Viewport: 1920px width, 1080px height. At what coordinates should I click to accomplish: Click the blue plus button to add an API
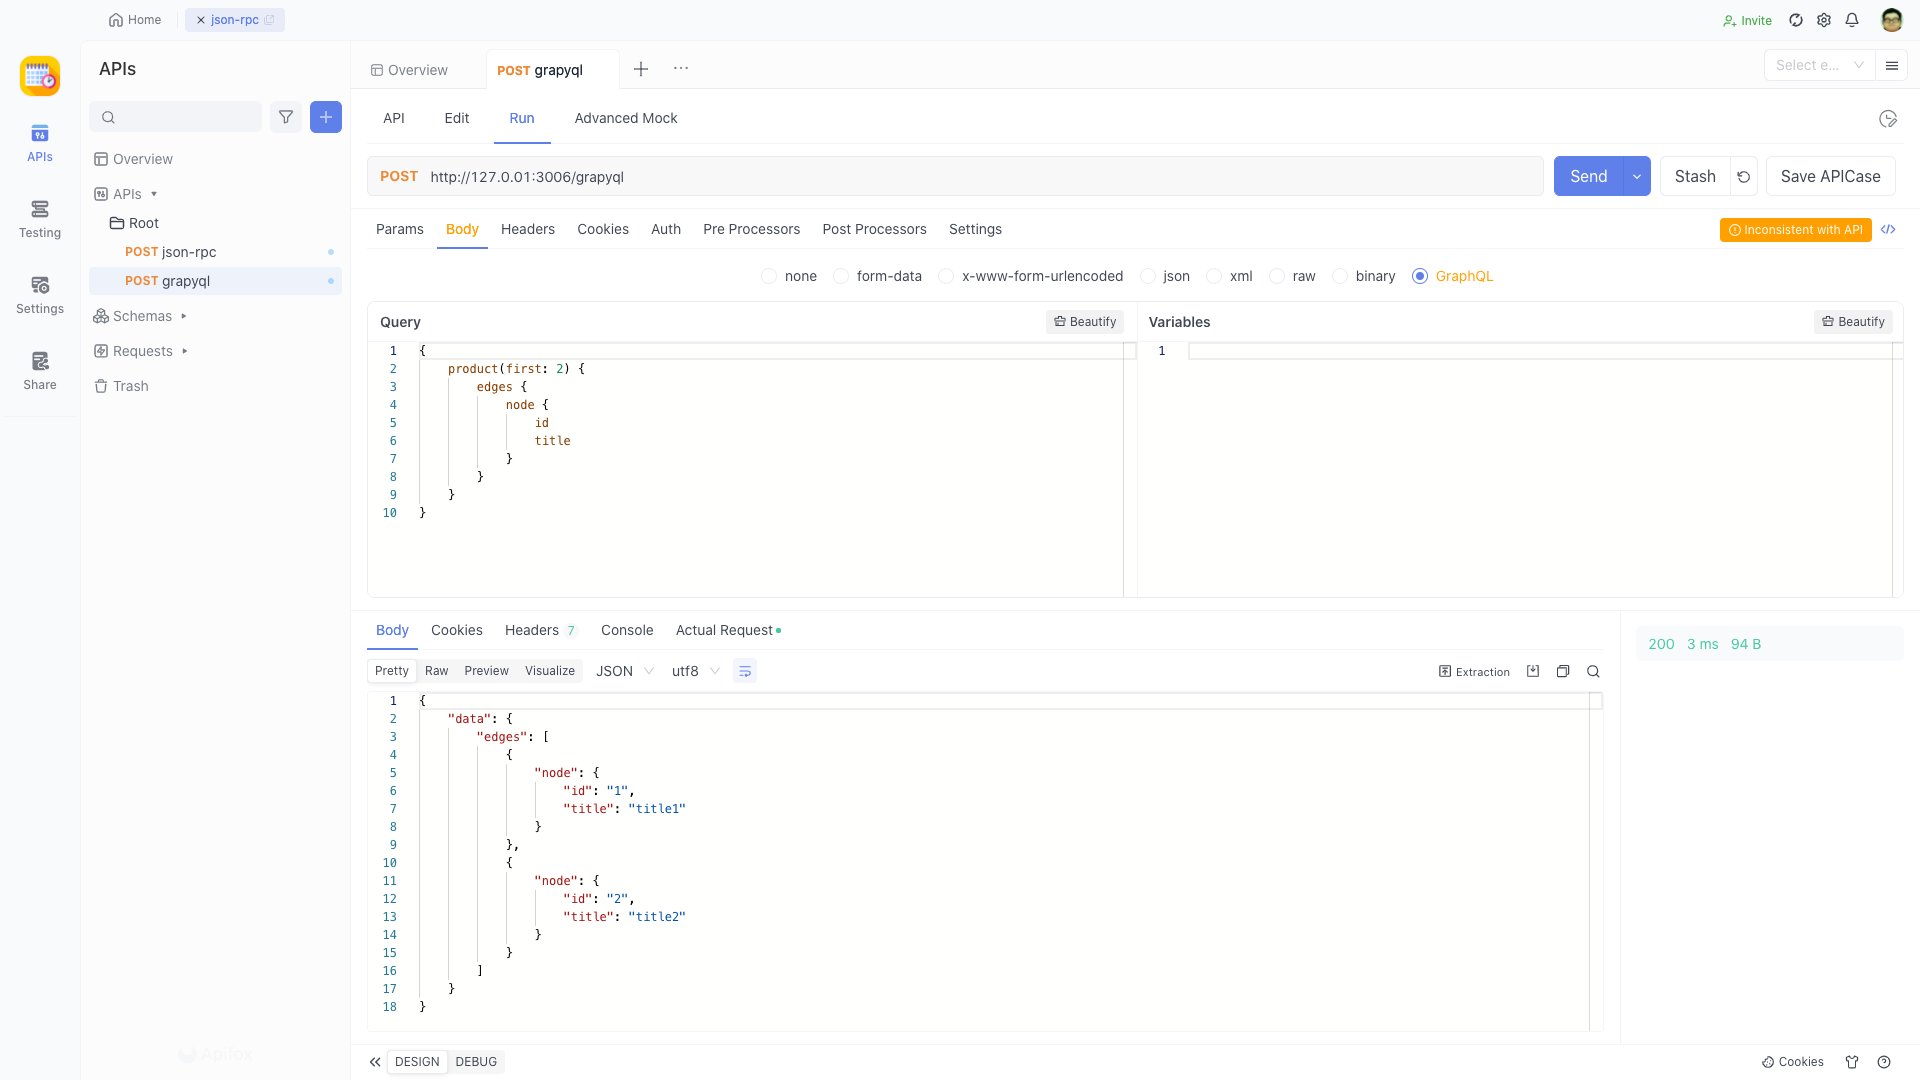pos(326,117)
